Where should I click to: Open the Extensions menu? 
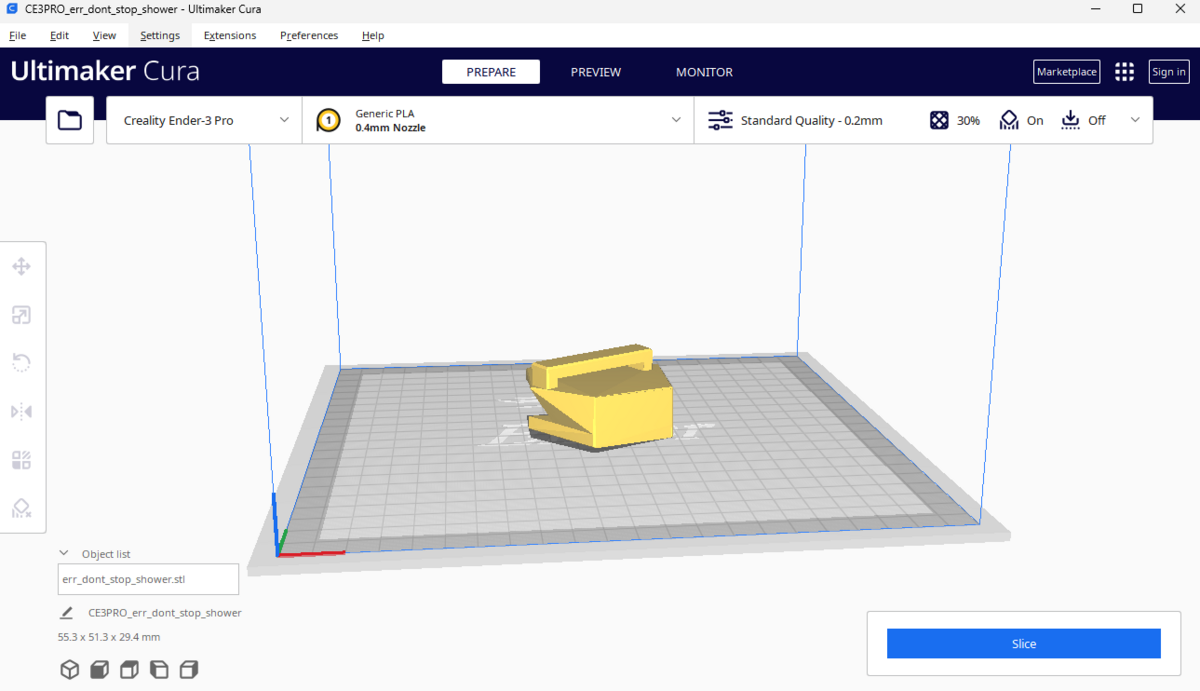(x=230, y=35)
